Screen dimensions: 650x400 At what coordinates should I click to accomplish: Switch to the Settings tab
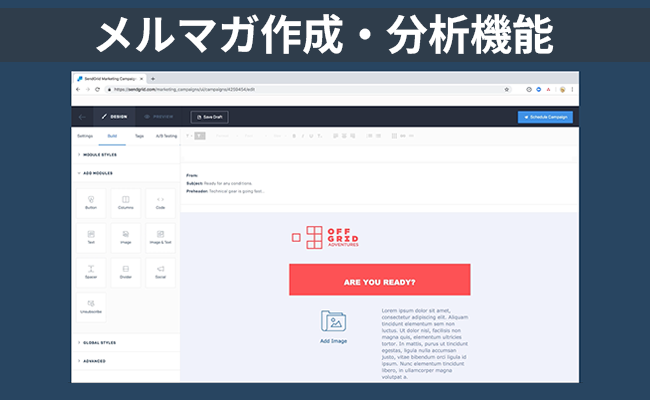tap(85, 136)
